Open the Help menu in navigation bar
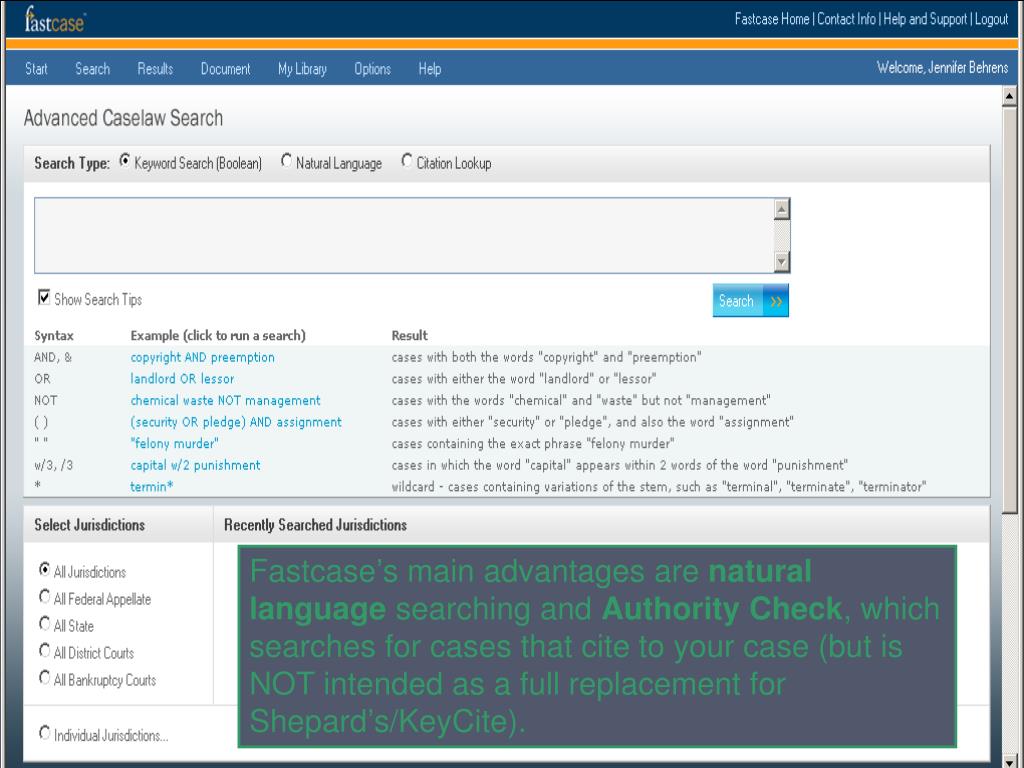This screenshot has width=1024, height=768. pos(430,69)
